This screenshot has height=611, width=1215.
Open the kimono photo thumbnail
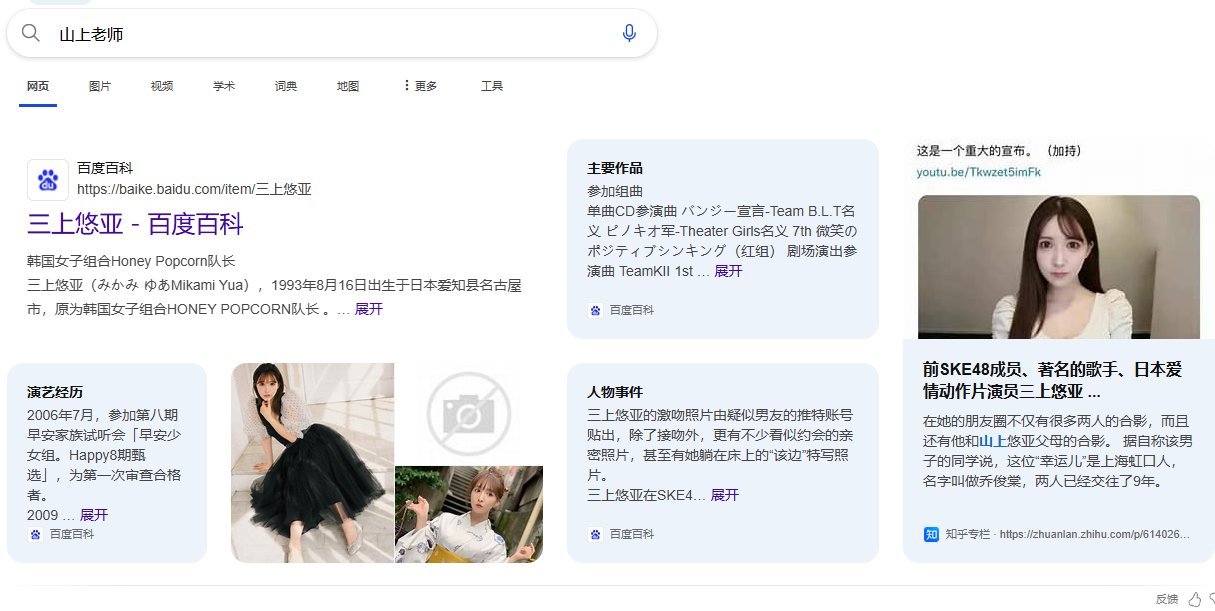pyautogui.click(x=469, y=514)
